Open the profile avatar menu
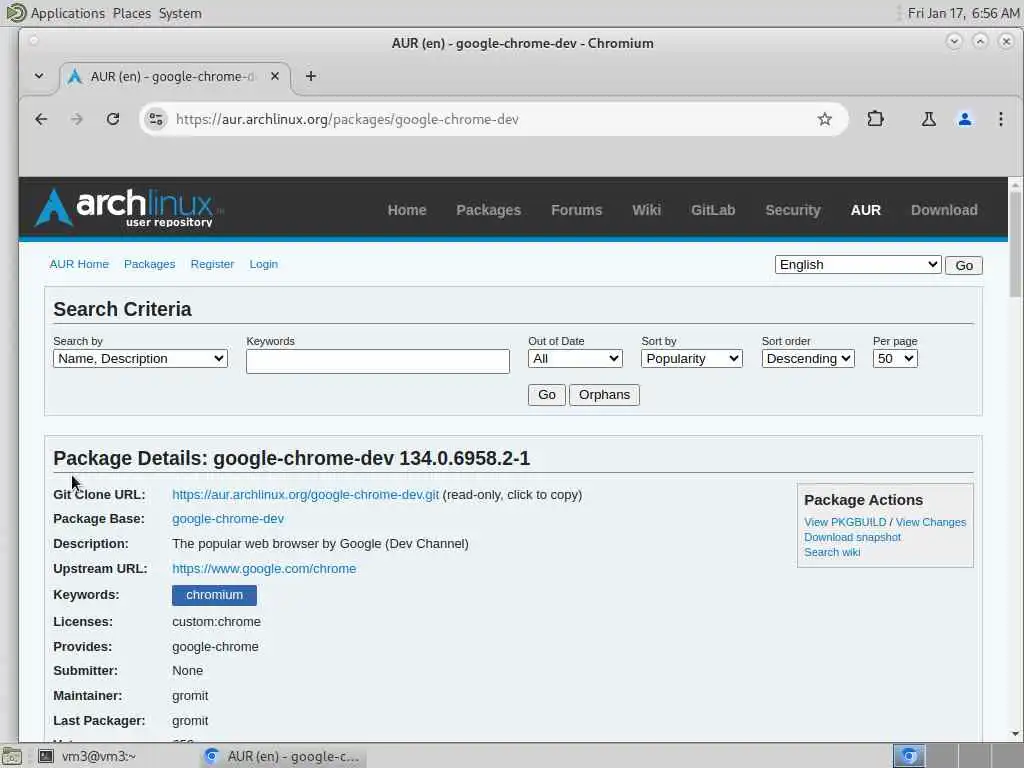Viewport: 1024px width, 768px height. tap(965, 119)
